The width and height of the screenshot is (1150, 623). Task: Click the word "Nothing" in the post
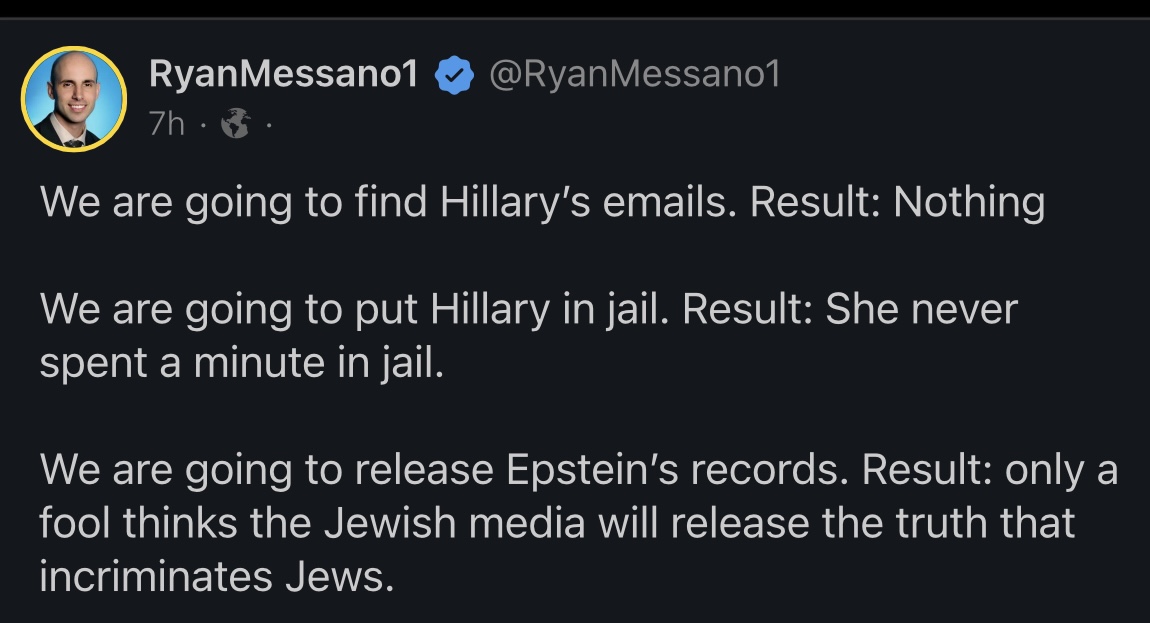(x=969, y=203)
